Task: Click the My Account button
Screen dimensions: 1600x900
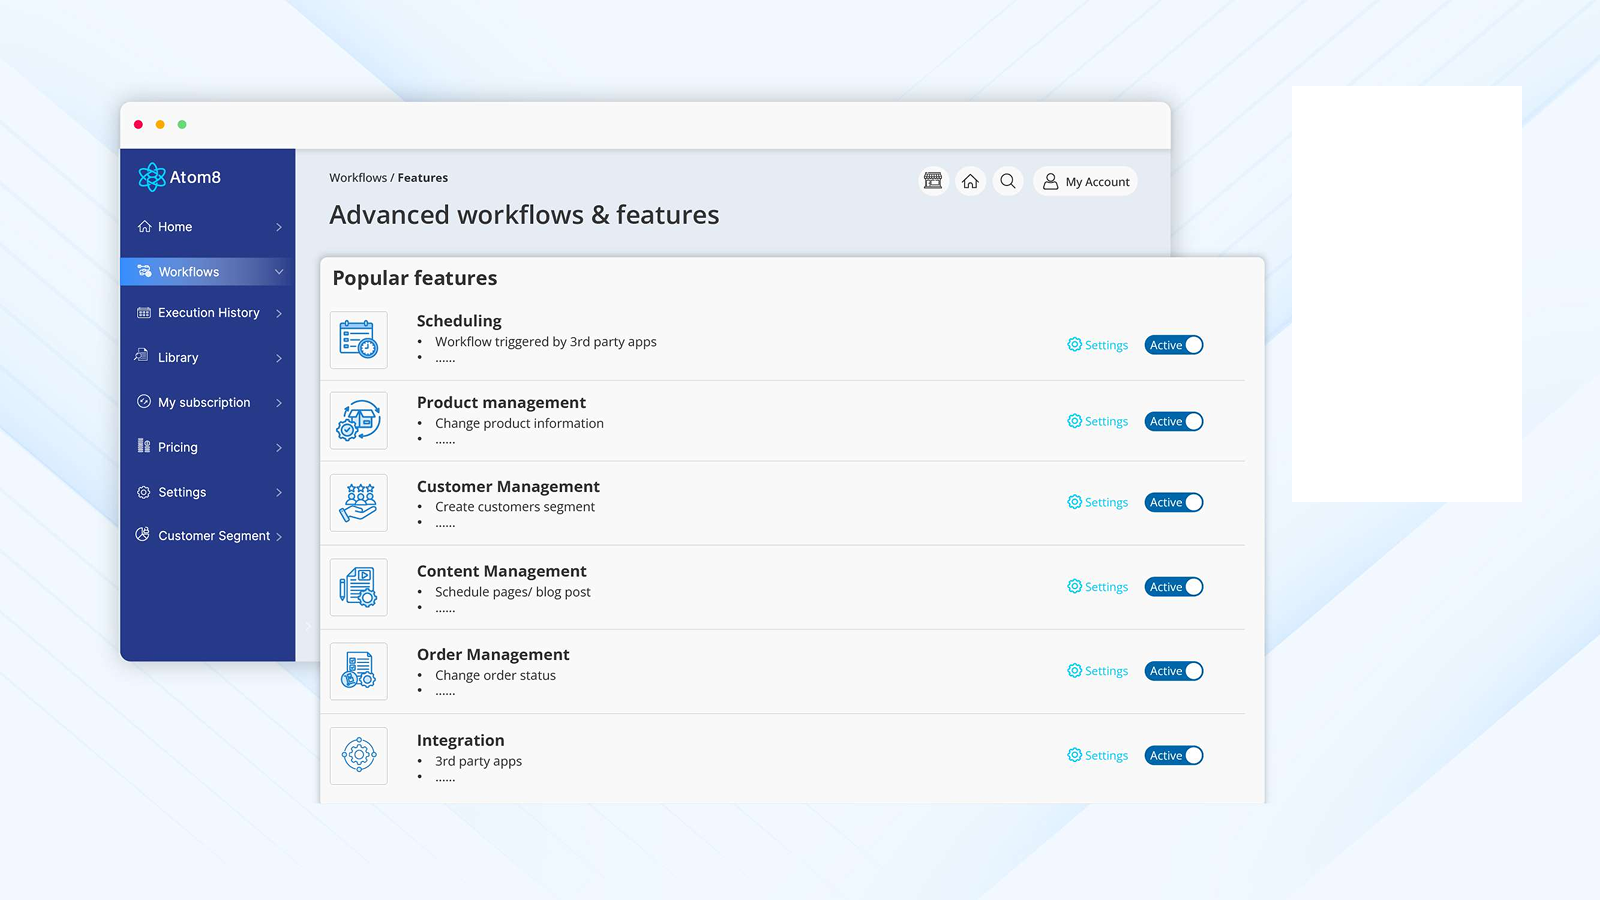Action: tap(1085, 181)
